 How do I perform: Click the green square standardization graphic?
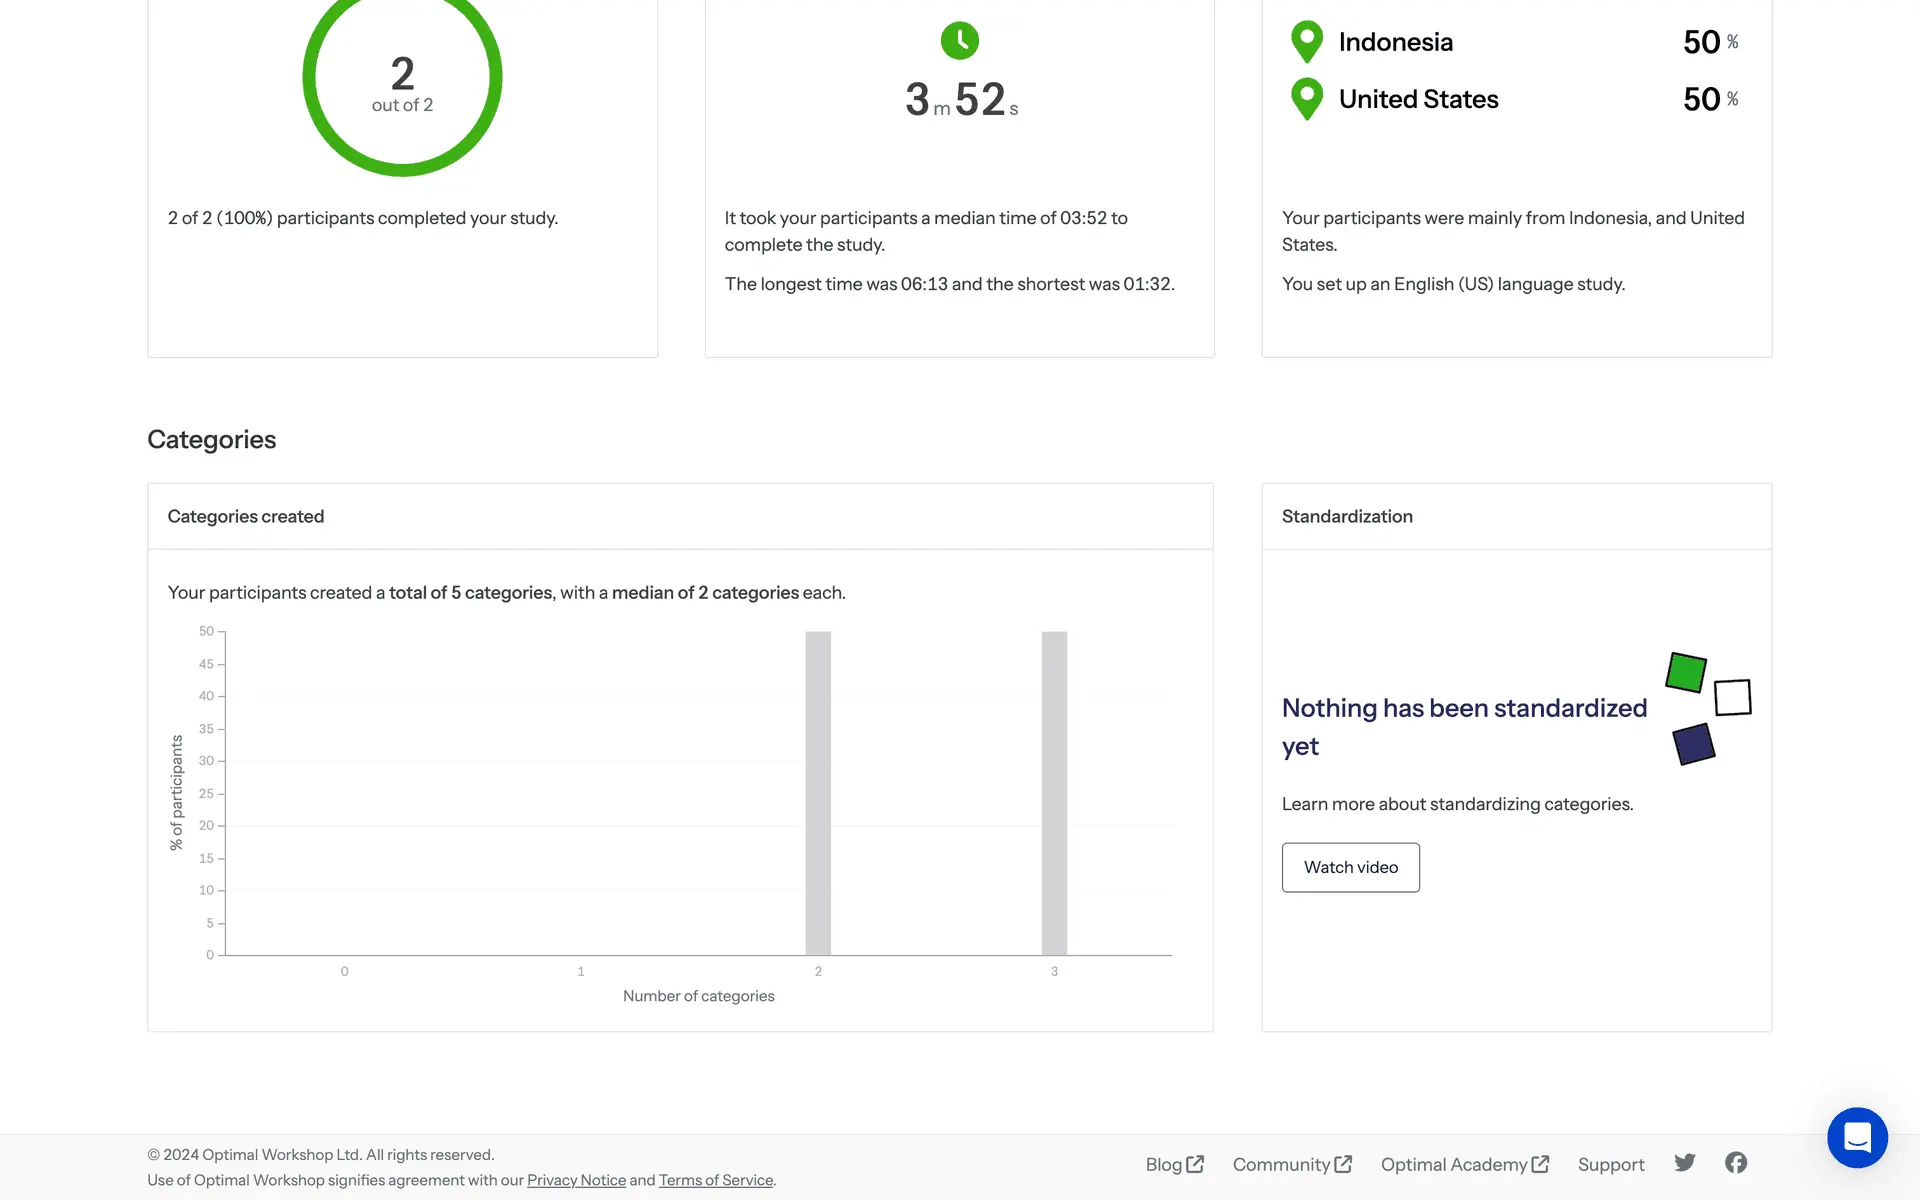point(1686,672)
